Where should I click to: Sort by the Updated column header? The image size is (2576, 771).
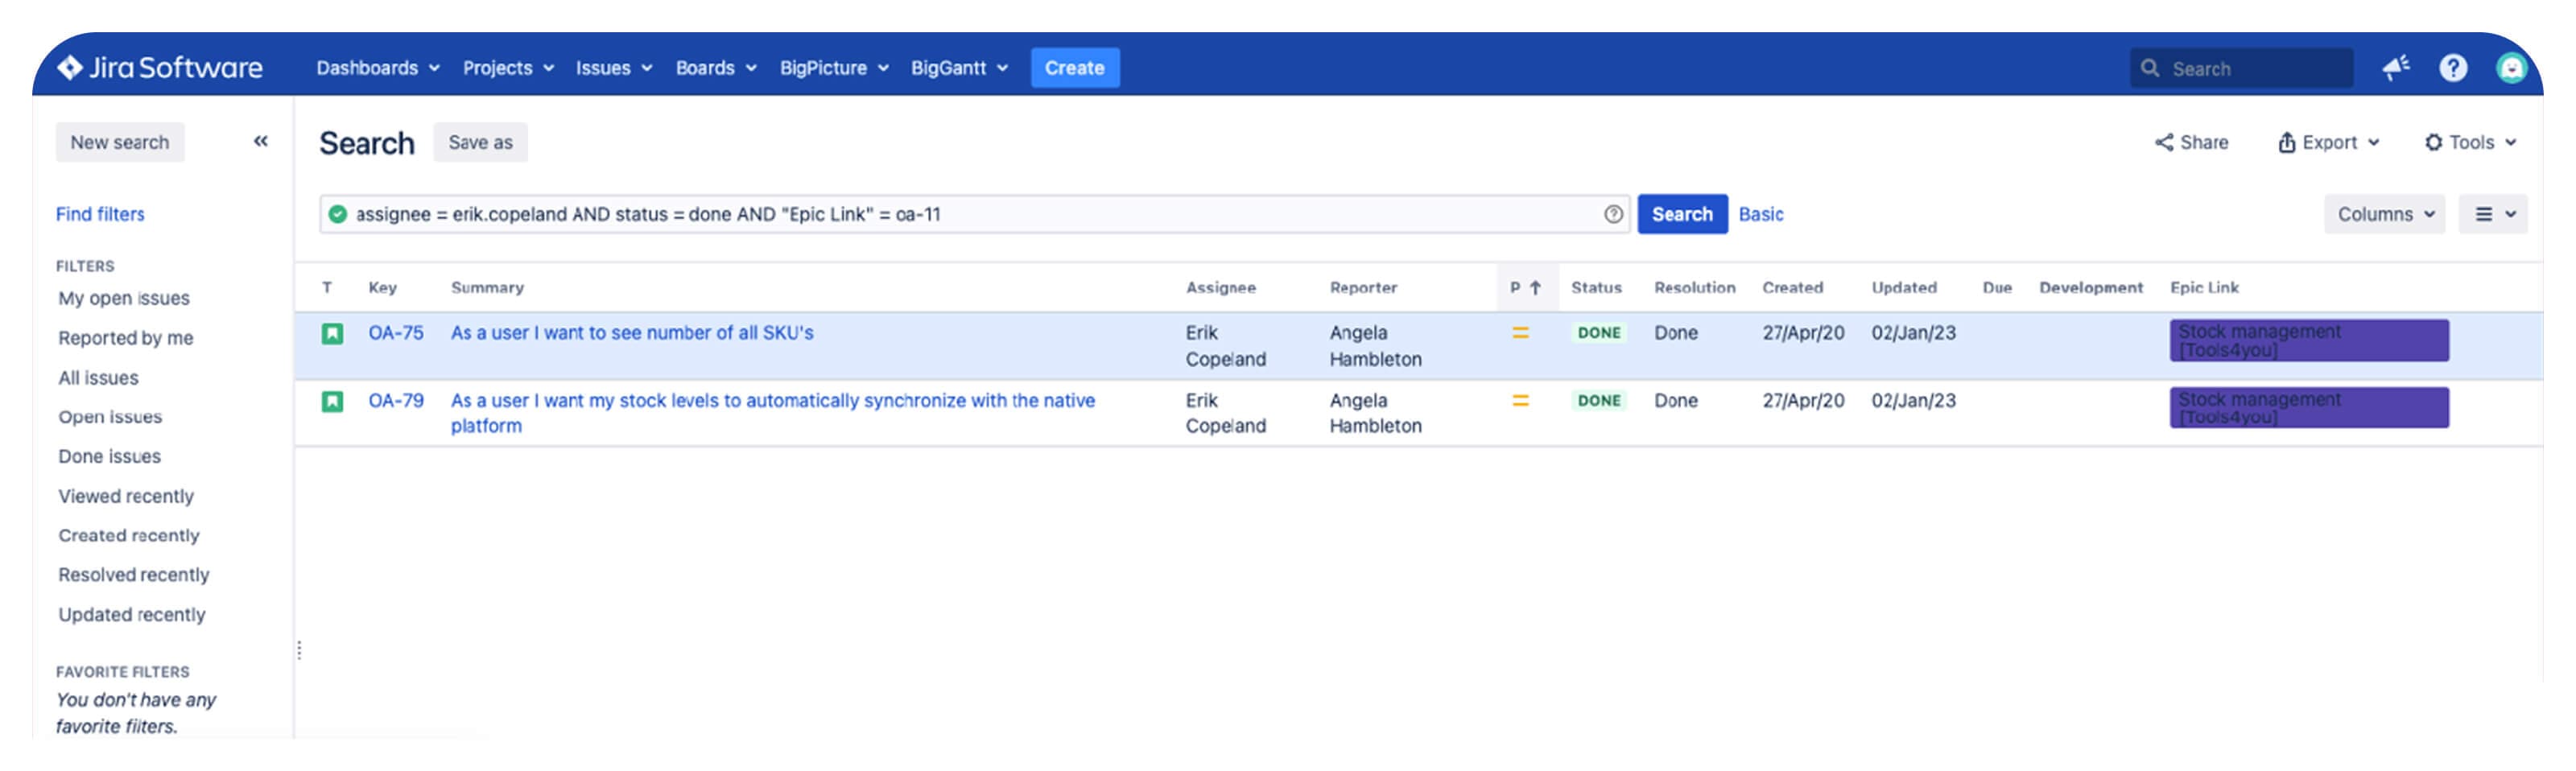(x=1904, y=288)
